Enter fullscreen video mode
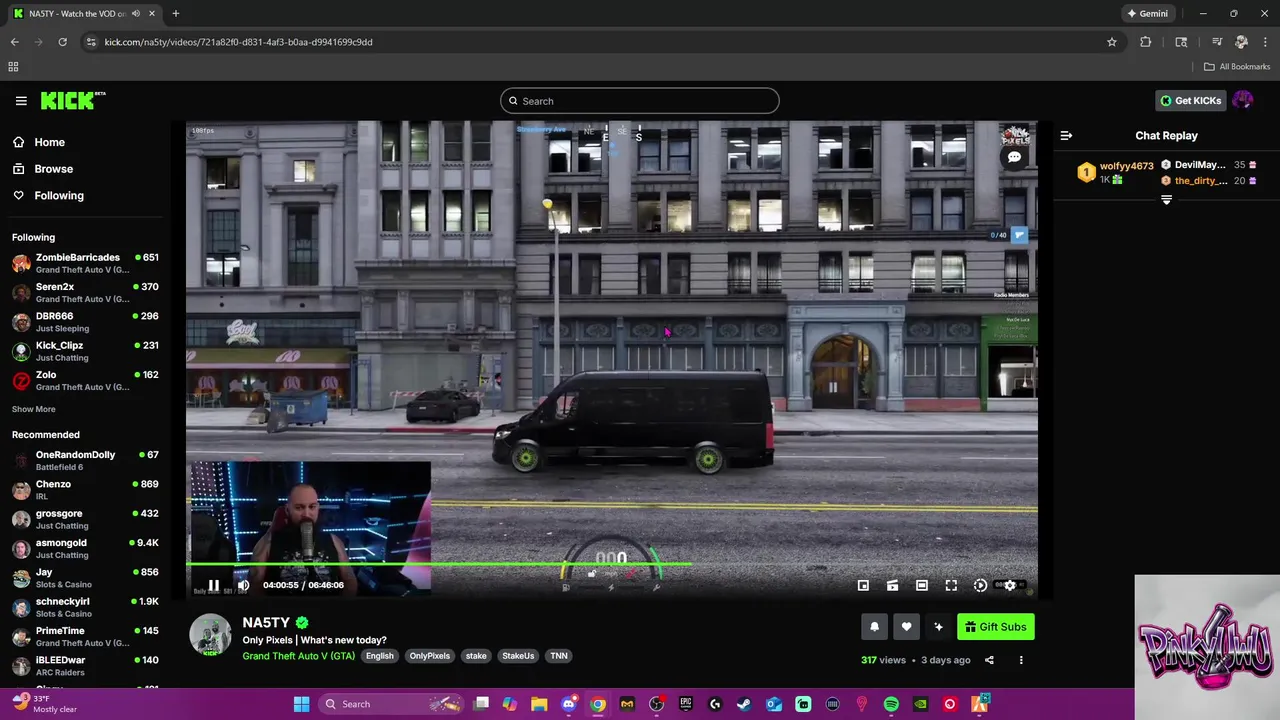The height and width of the screenshot is (720, 1280). click(951, 585)
